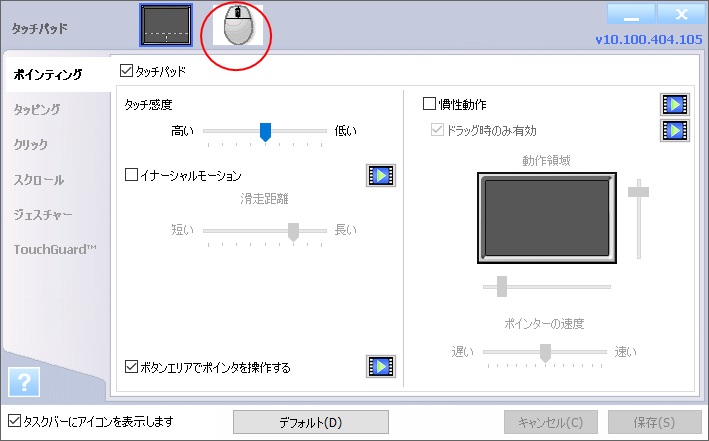The image size is (709, 441).
Task: Click the デフォルト(D) button
Action: (x=310, y=422)
